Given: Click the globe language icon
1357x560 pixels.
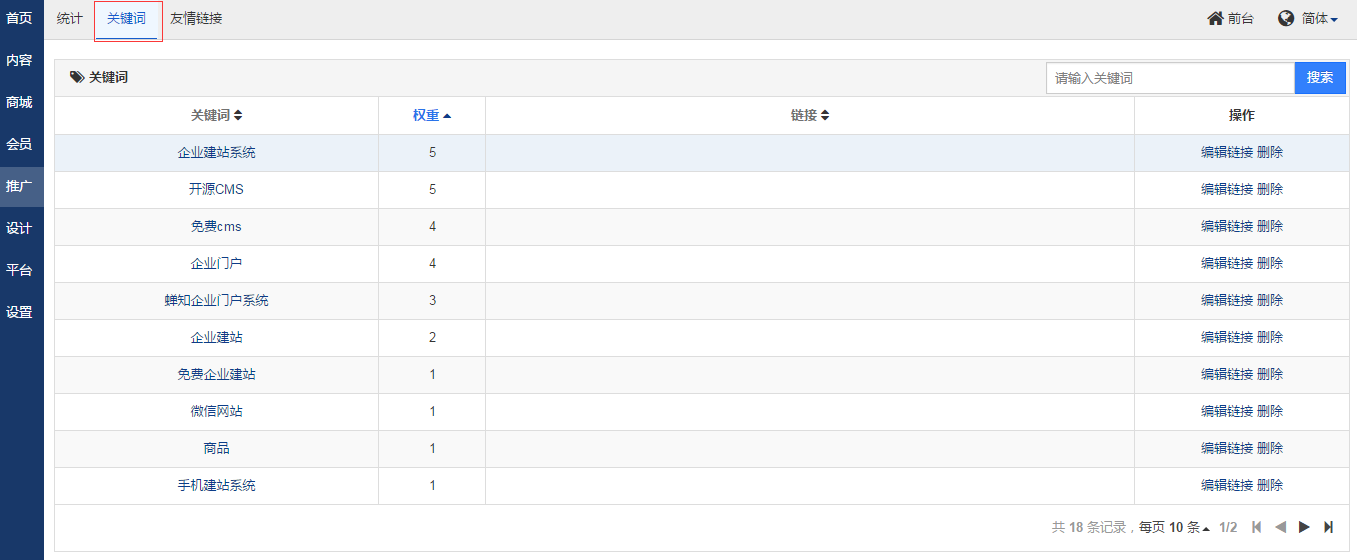Looking at the screenshot, I should 1286,19.
